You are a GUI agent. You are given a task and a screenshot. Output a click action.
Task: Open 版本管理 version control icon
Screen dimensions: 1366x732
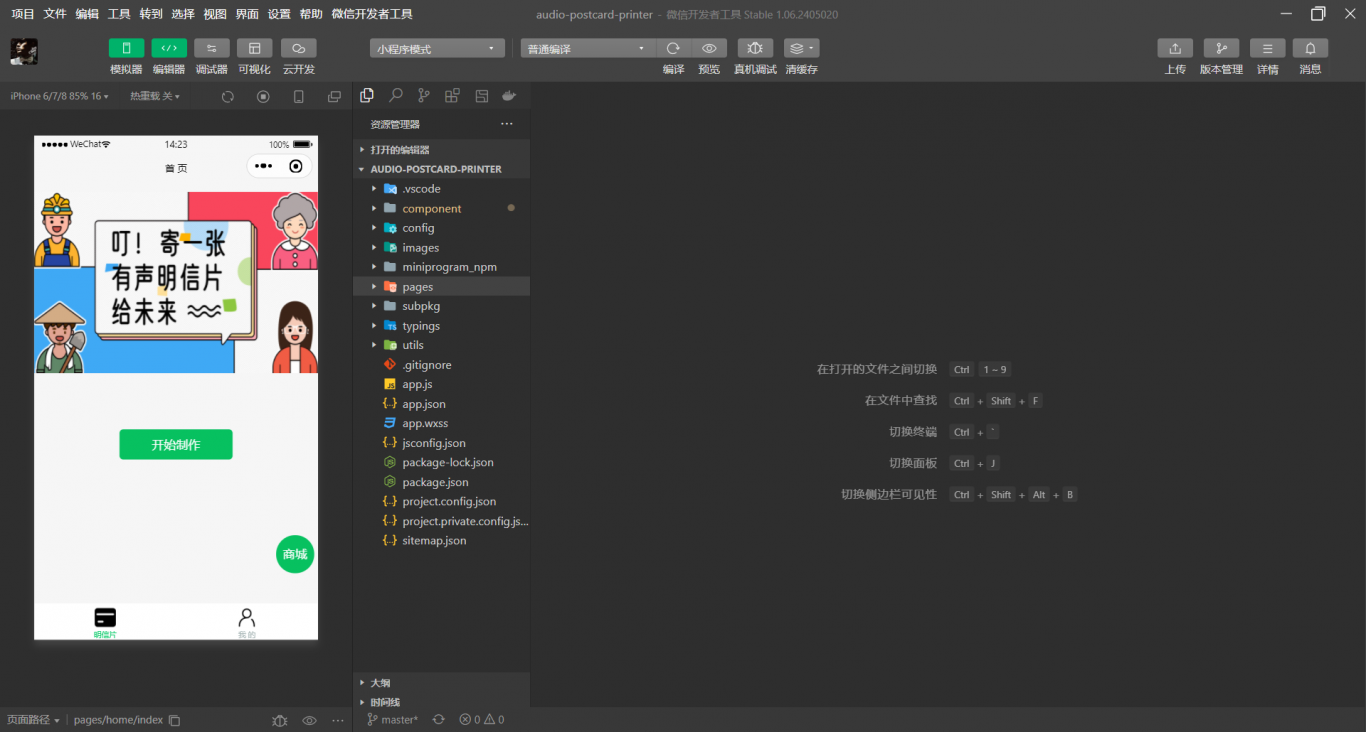click(x=1221, y=48)
